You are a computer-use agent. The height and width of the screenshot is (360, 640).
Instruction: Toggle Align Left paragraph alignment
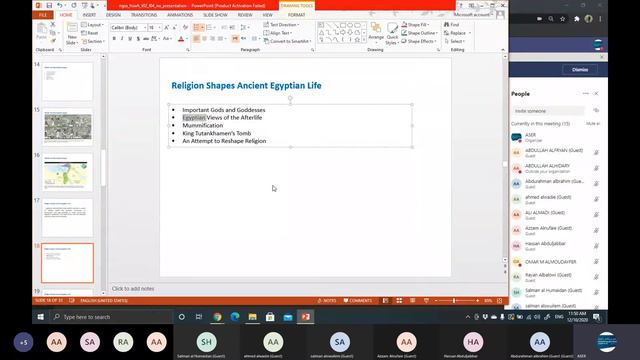[196, 38]
